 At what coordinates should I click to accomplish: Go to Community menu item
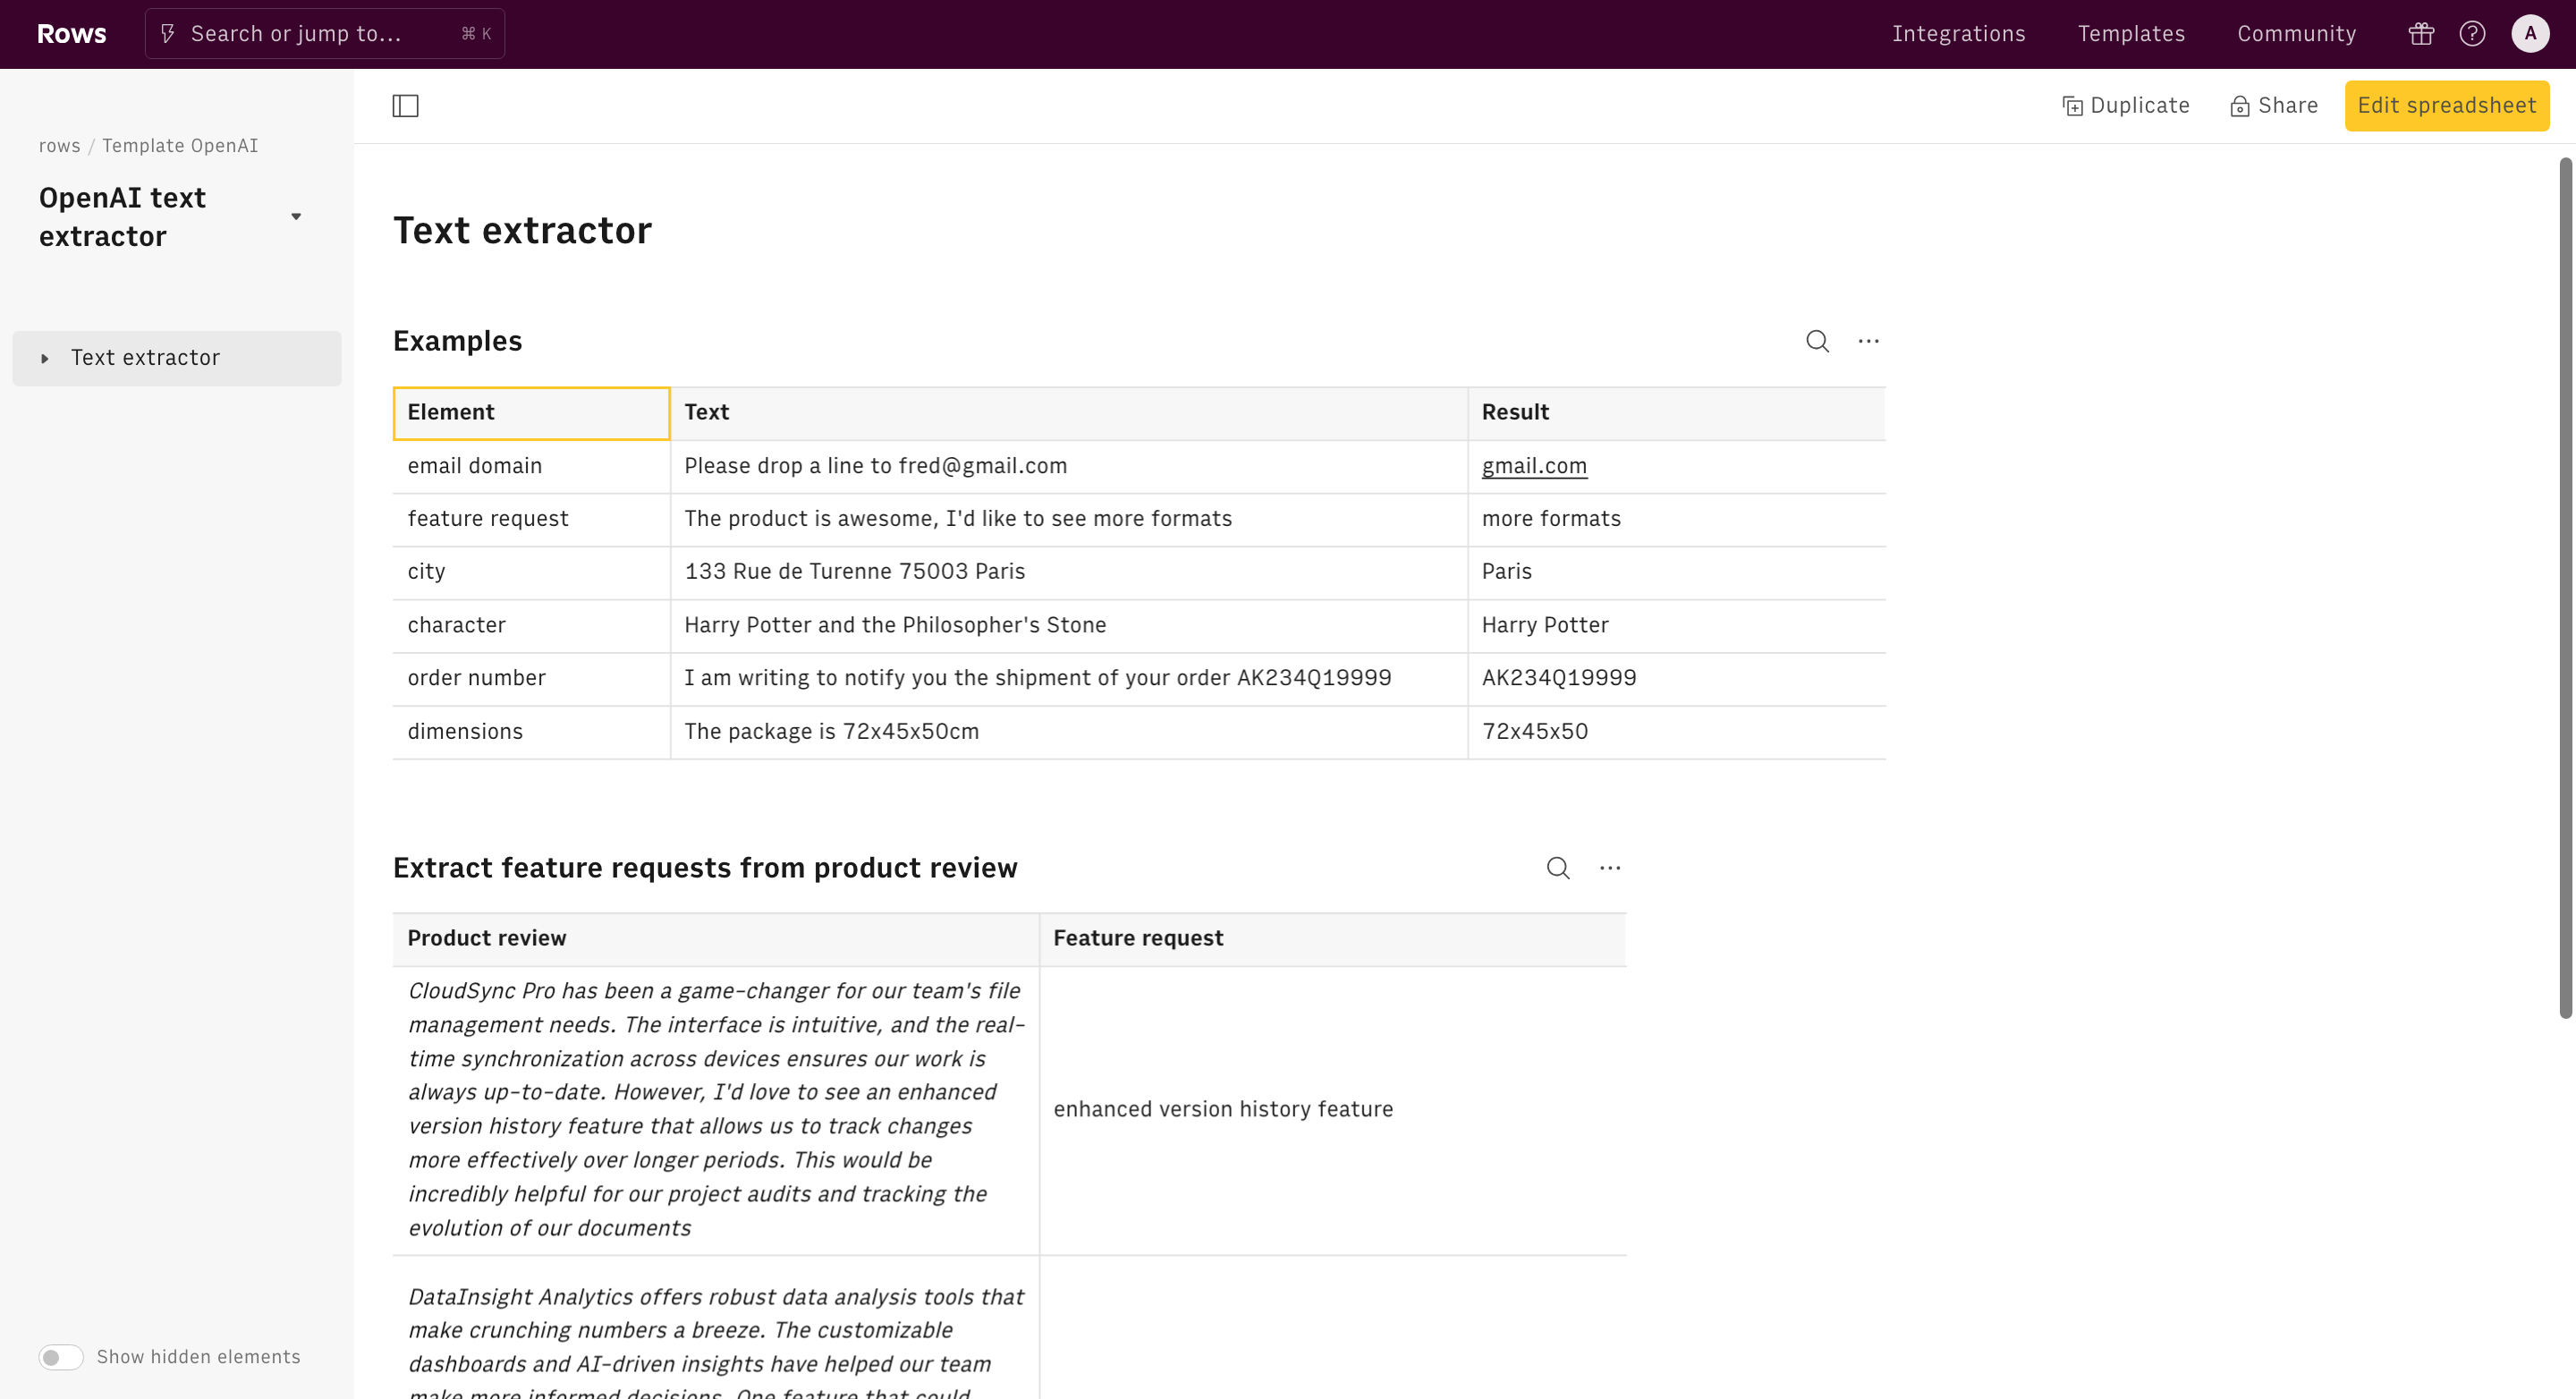point(2296,34)
